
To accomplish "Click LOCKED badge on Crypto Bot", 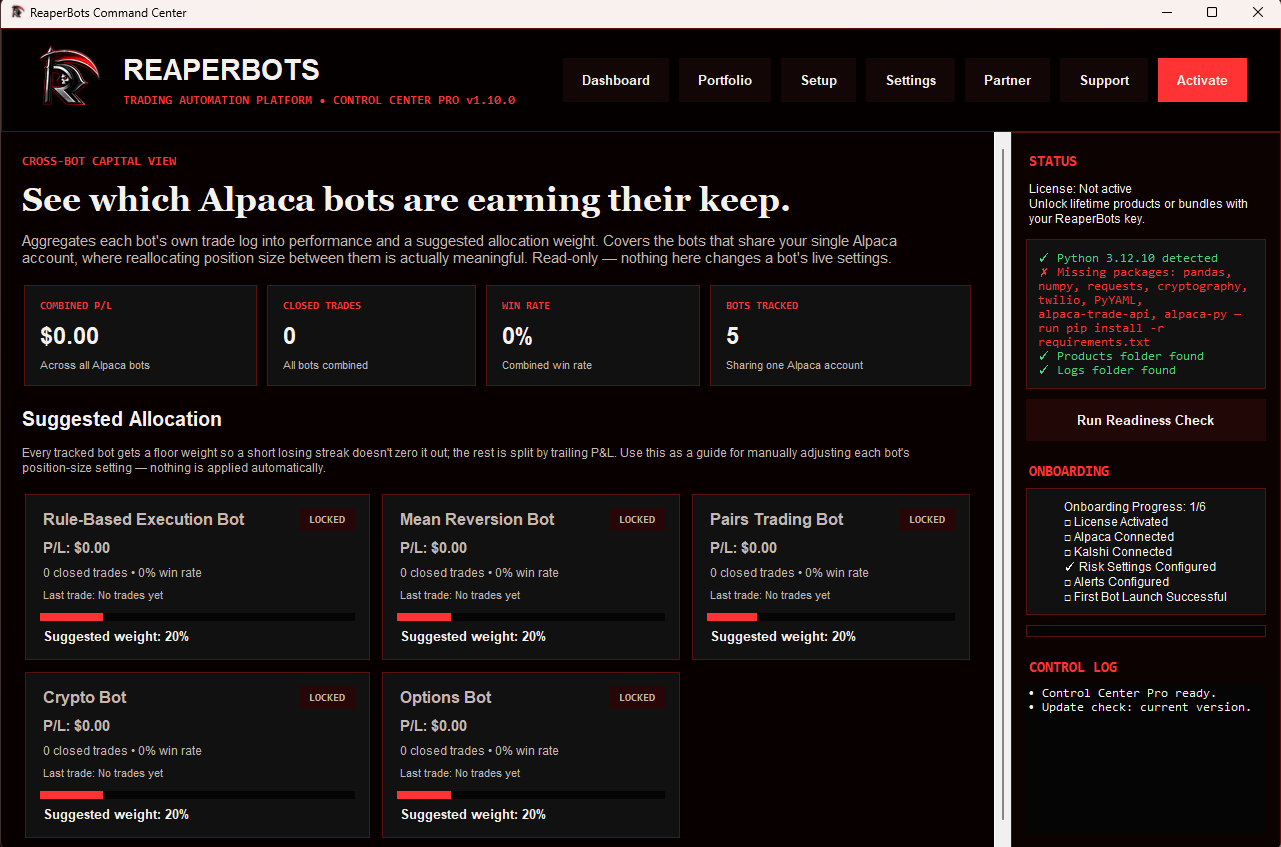I will pyautogui.click(x=327, y=698).
